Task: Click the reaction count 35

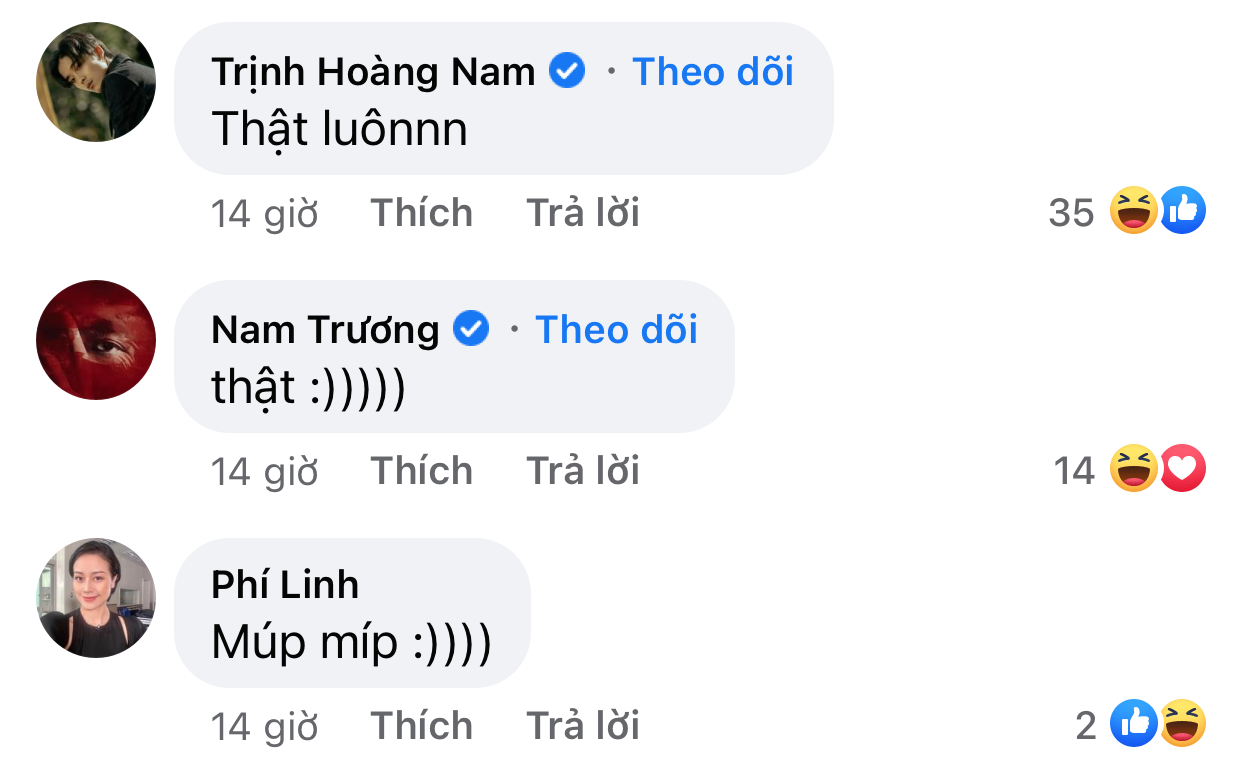Action: tap(1075, 211)
